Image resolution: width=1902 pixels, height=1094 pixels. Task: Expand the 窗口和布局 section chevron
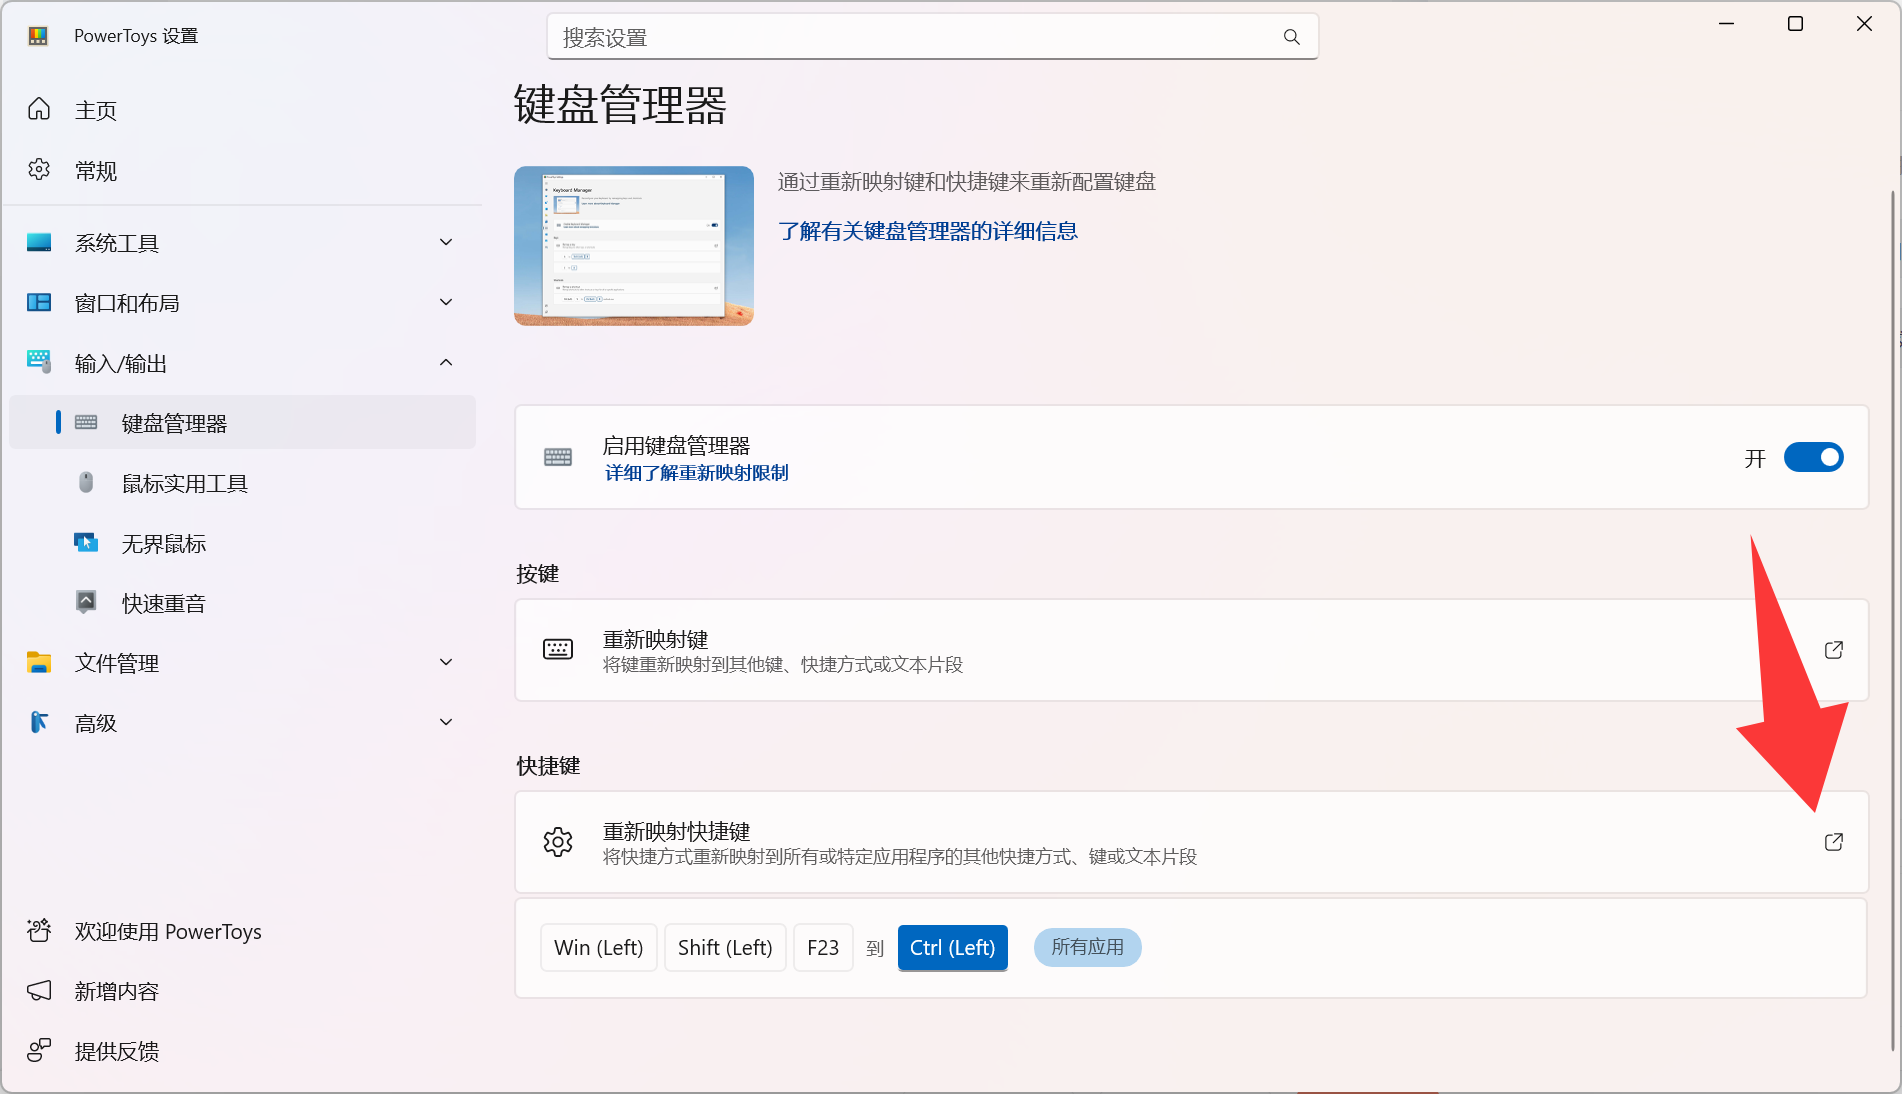tap(446, 302)
